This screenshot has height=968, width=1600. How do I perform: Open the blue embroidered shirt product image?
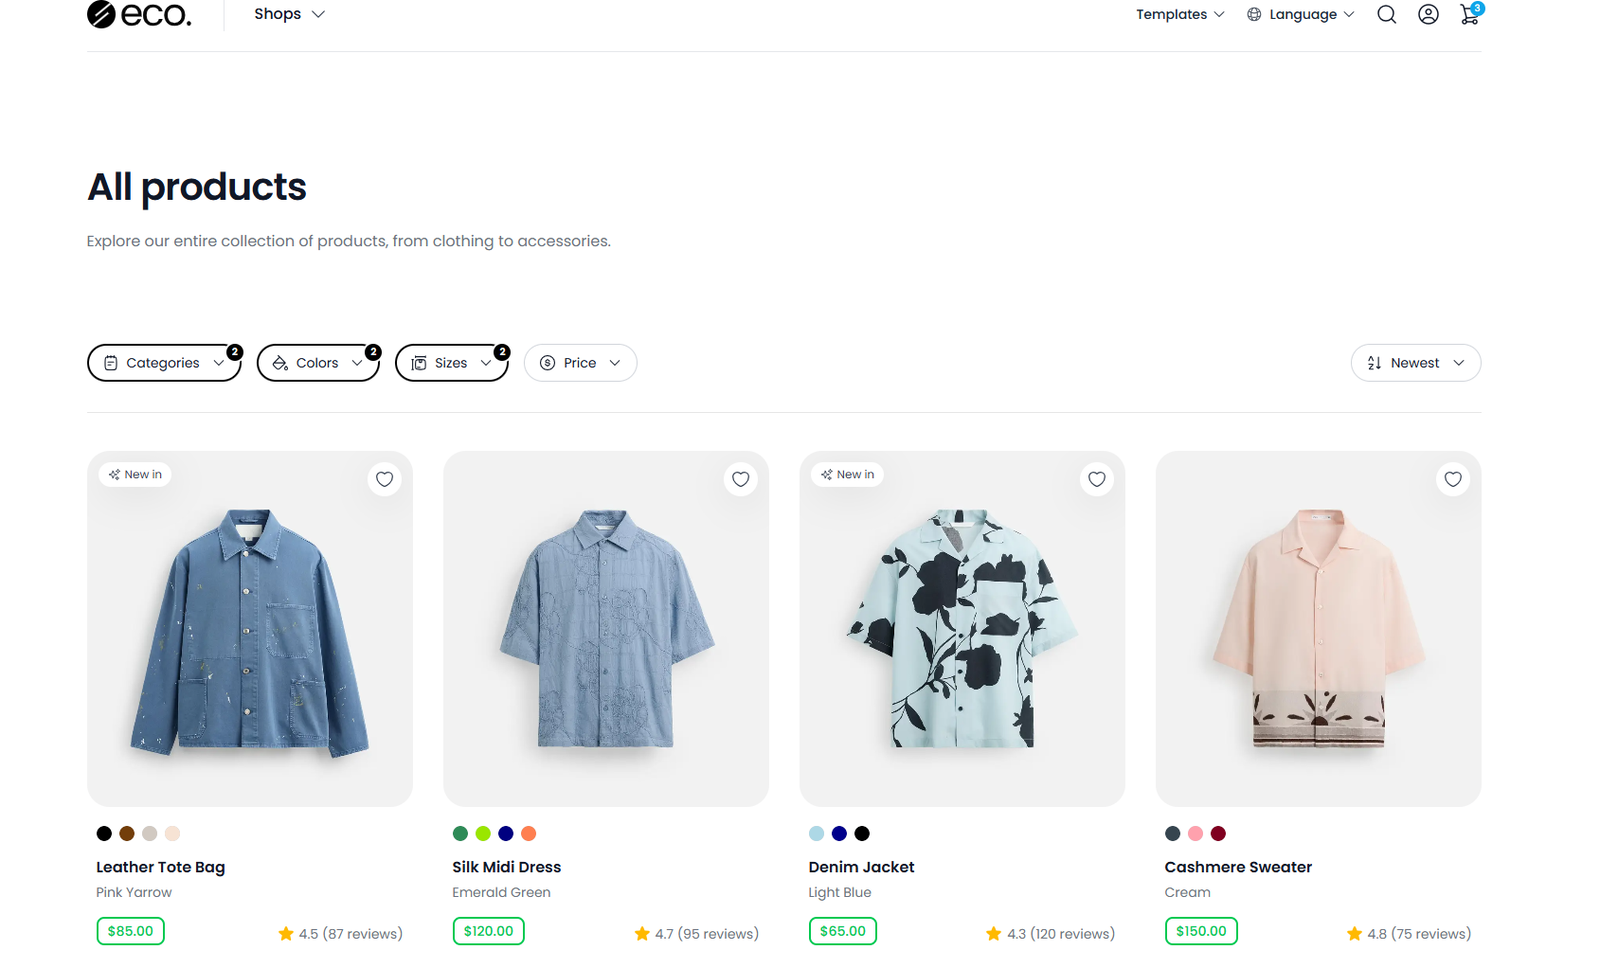click(x=606, y=629)
